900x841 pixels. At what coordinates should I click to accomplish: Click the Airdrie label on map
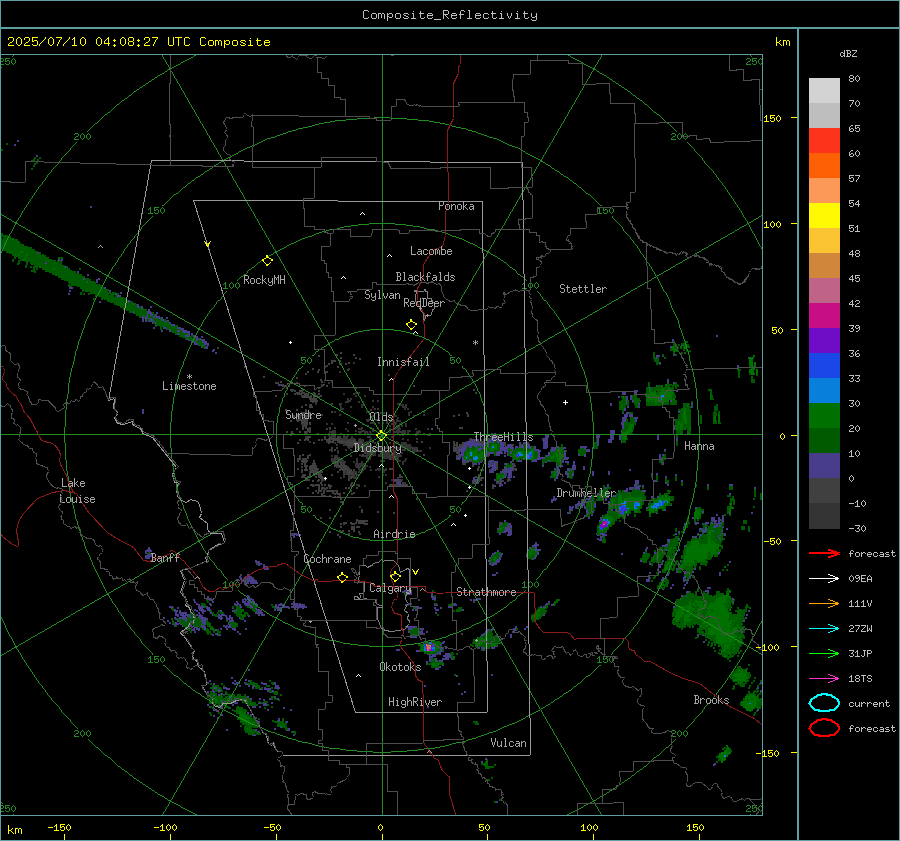(x=394, y=534)
